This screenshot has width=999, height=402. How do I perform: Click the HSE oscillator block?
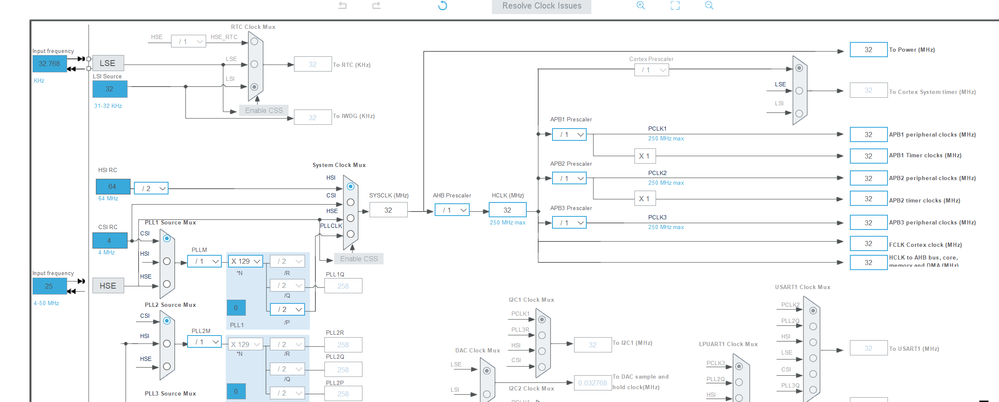tap(108, 285)
